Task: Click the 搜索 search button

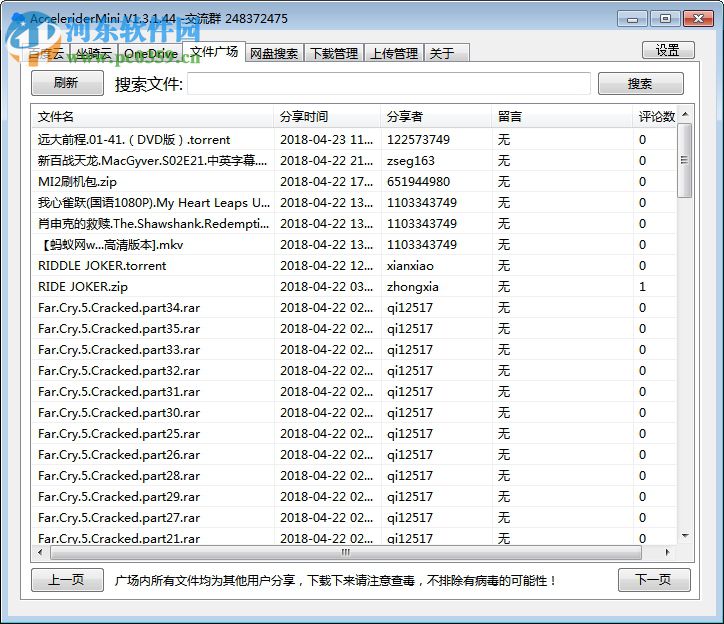Action: coord(640,84)
